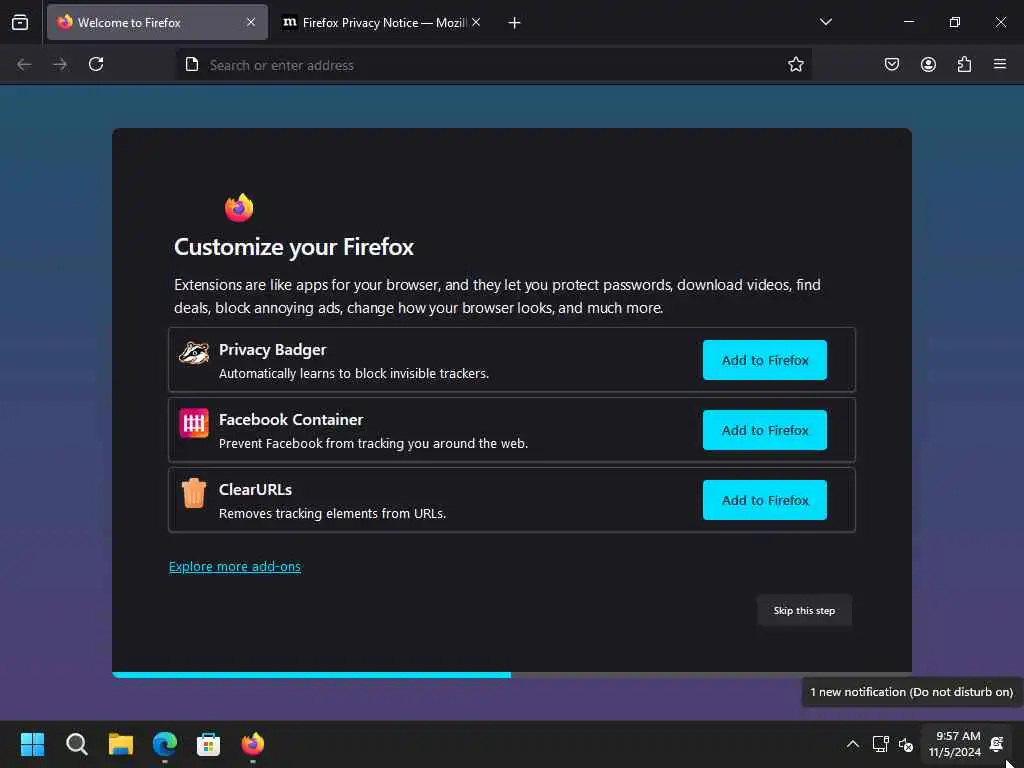Screen dimensions: 1024x768
Task: Click the muted volume tray icon
Action: (906, 744)
